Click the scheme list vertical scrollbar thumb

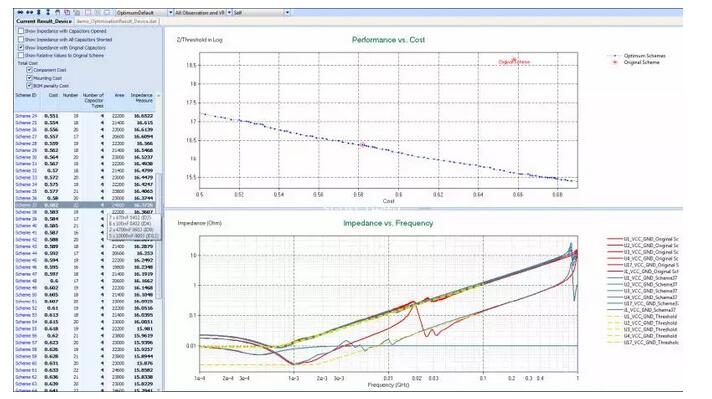158,236
